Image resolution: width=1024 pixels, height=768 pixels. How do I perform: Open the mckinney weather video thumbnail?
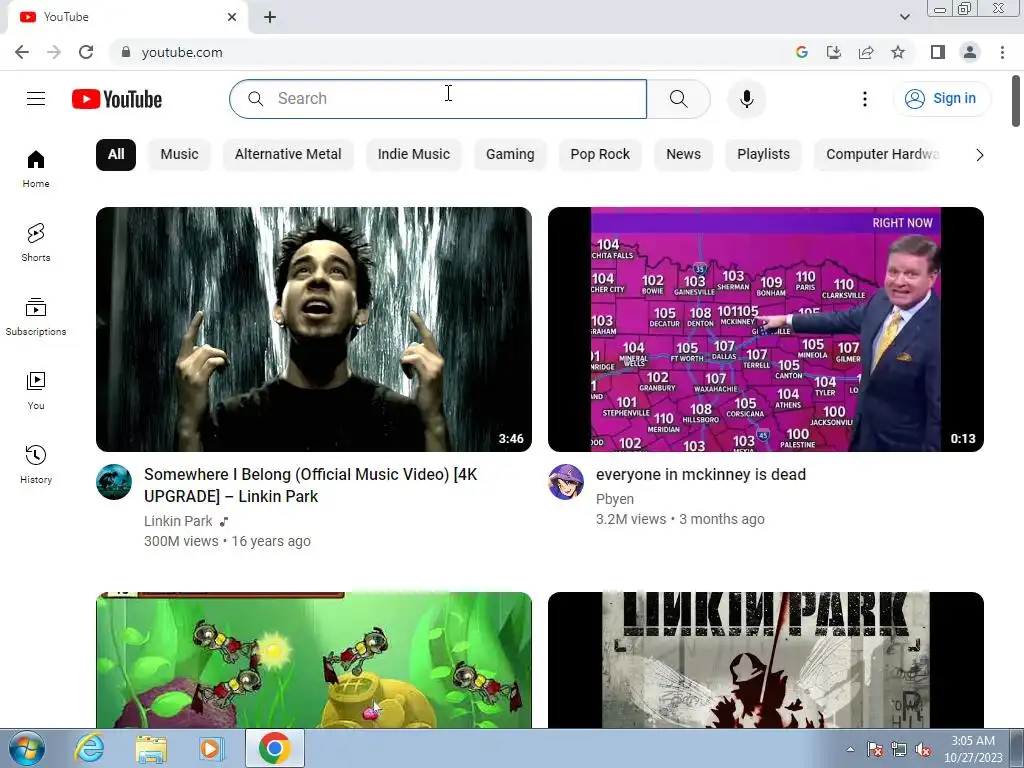(765, 329)
